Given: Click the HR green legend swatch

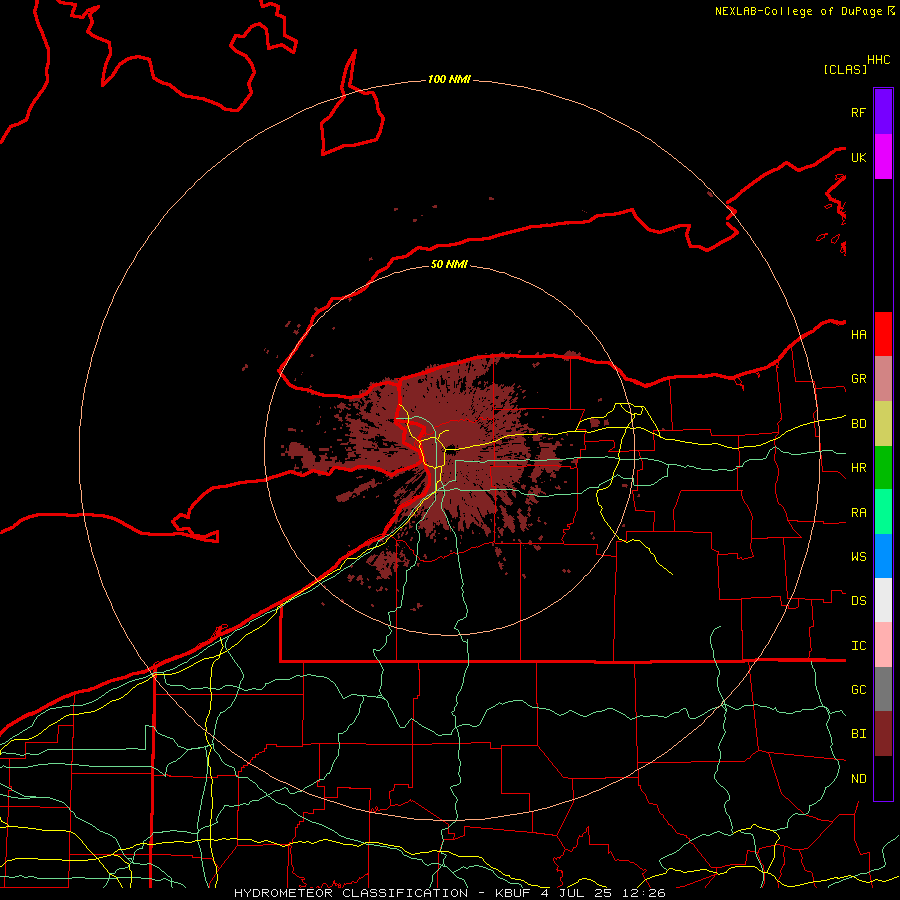Looking at the screenshot, I should 883,468.
